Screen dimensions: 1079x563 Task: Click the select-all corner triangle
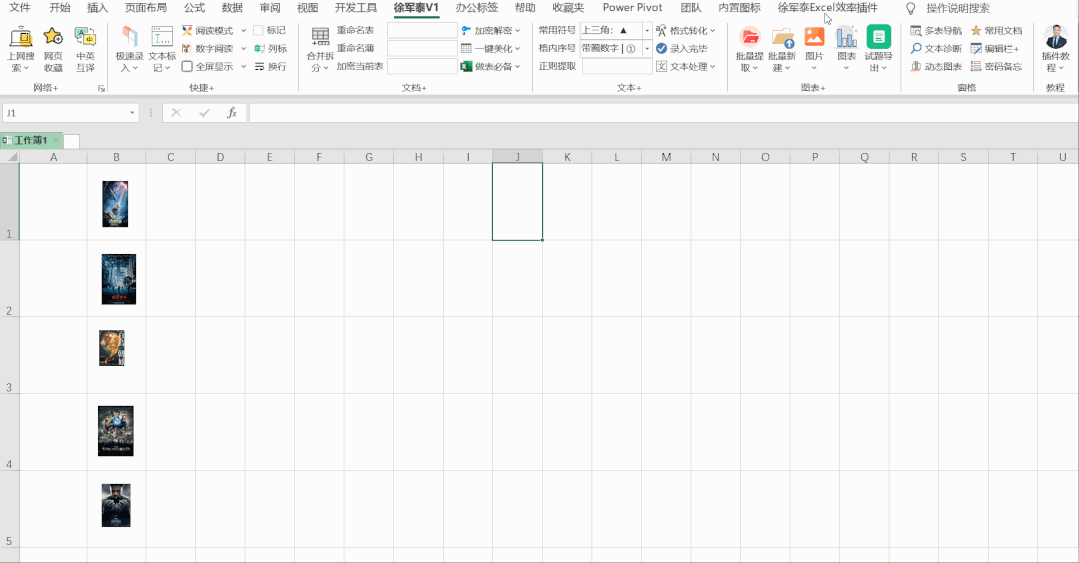12,158
